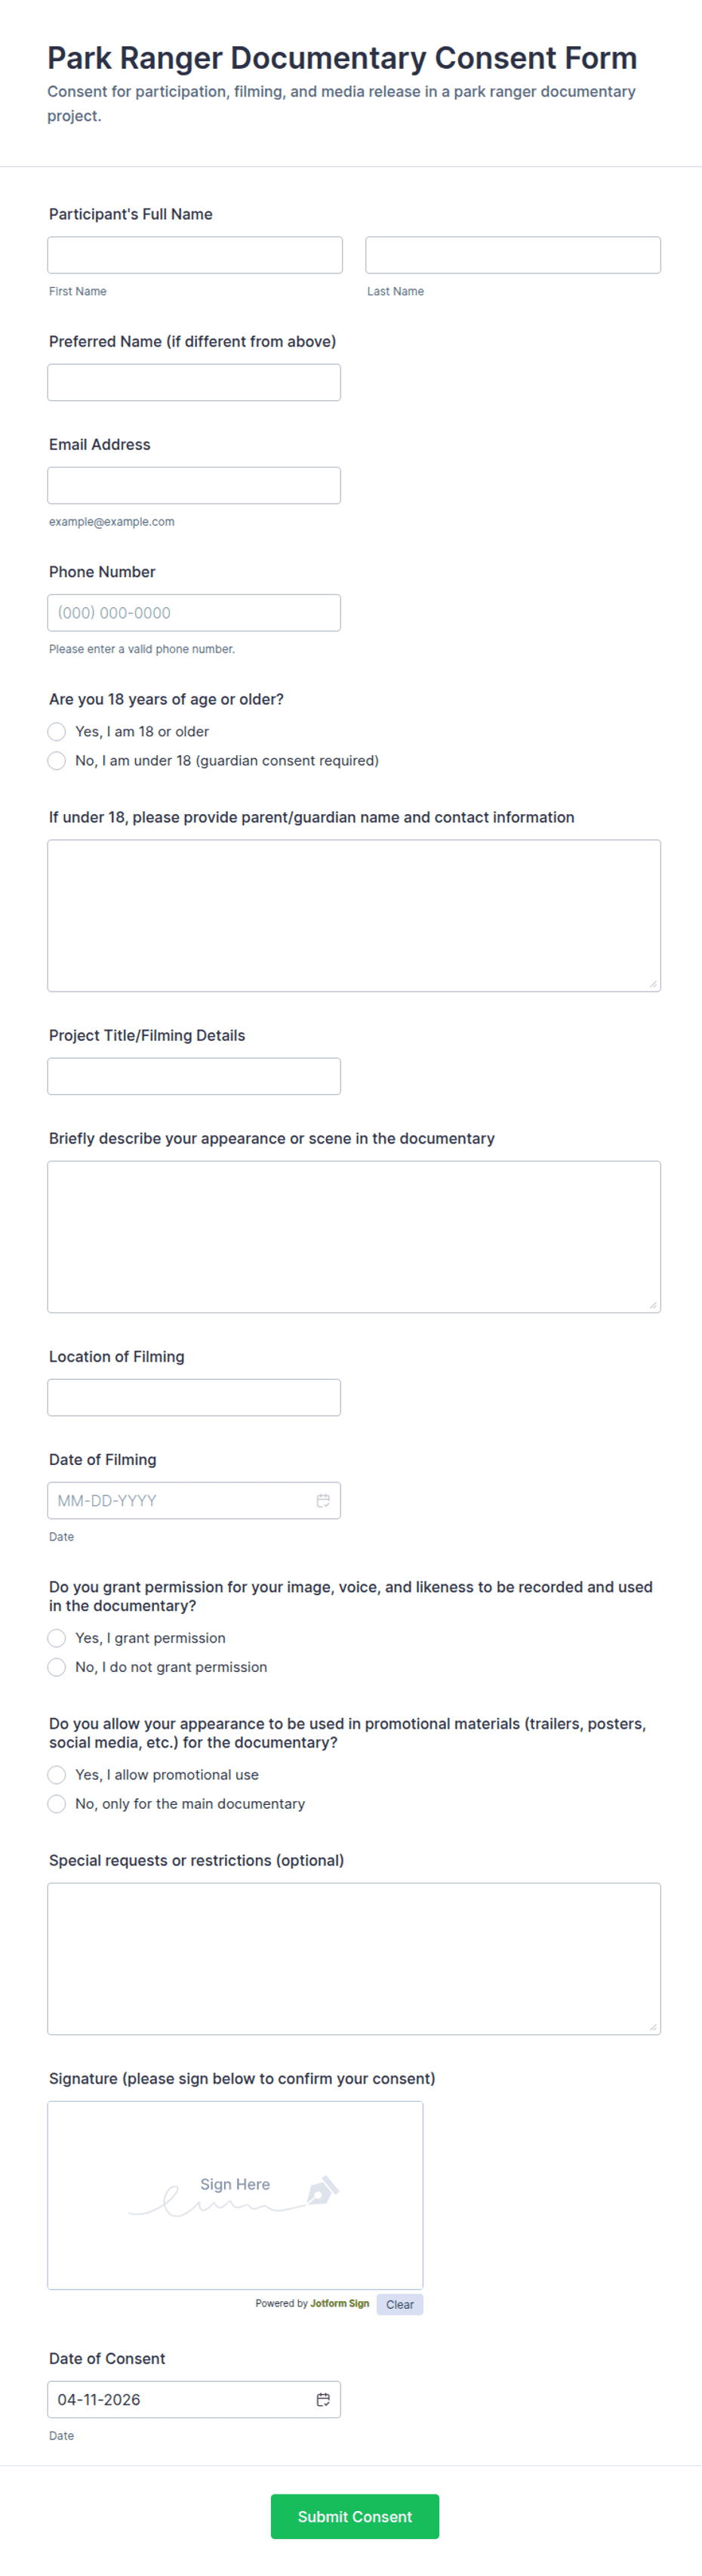This screenshot has height=2576, width=702.
Task: Select 'No, I am under 18' option
Action: coord(57,761)
